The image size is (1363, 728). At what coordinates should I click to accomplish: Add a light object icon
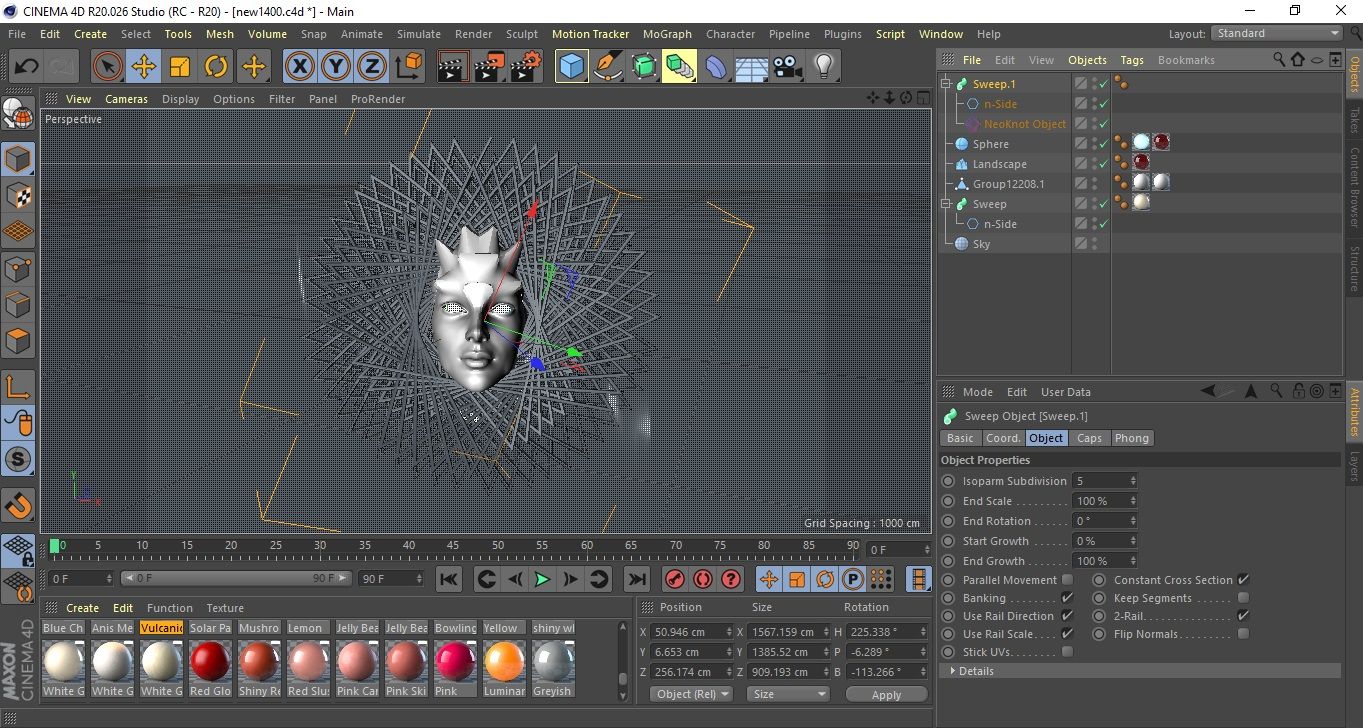824,67
